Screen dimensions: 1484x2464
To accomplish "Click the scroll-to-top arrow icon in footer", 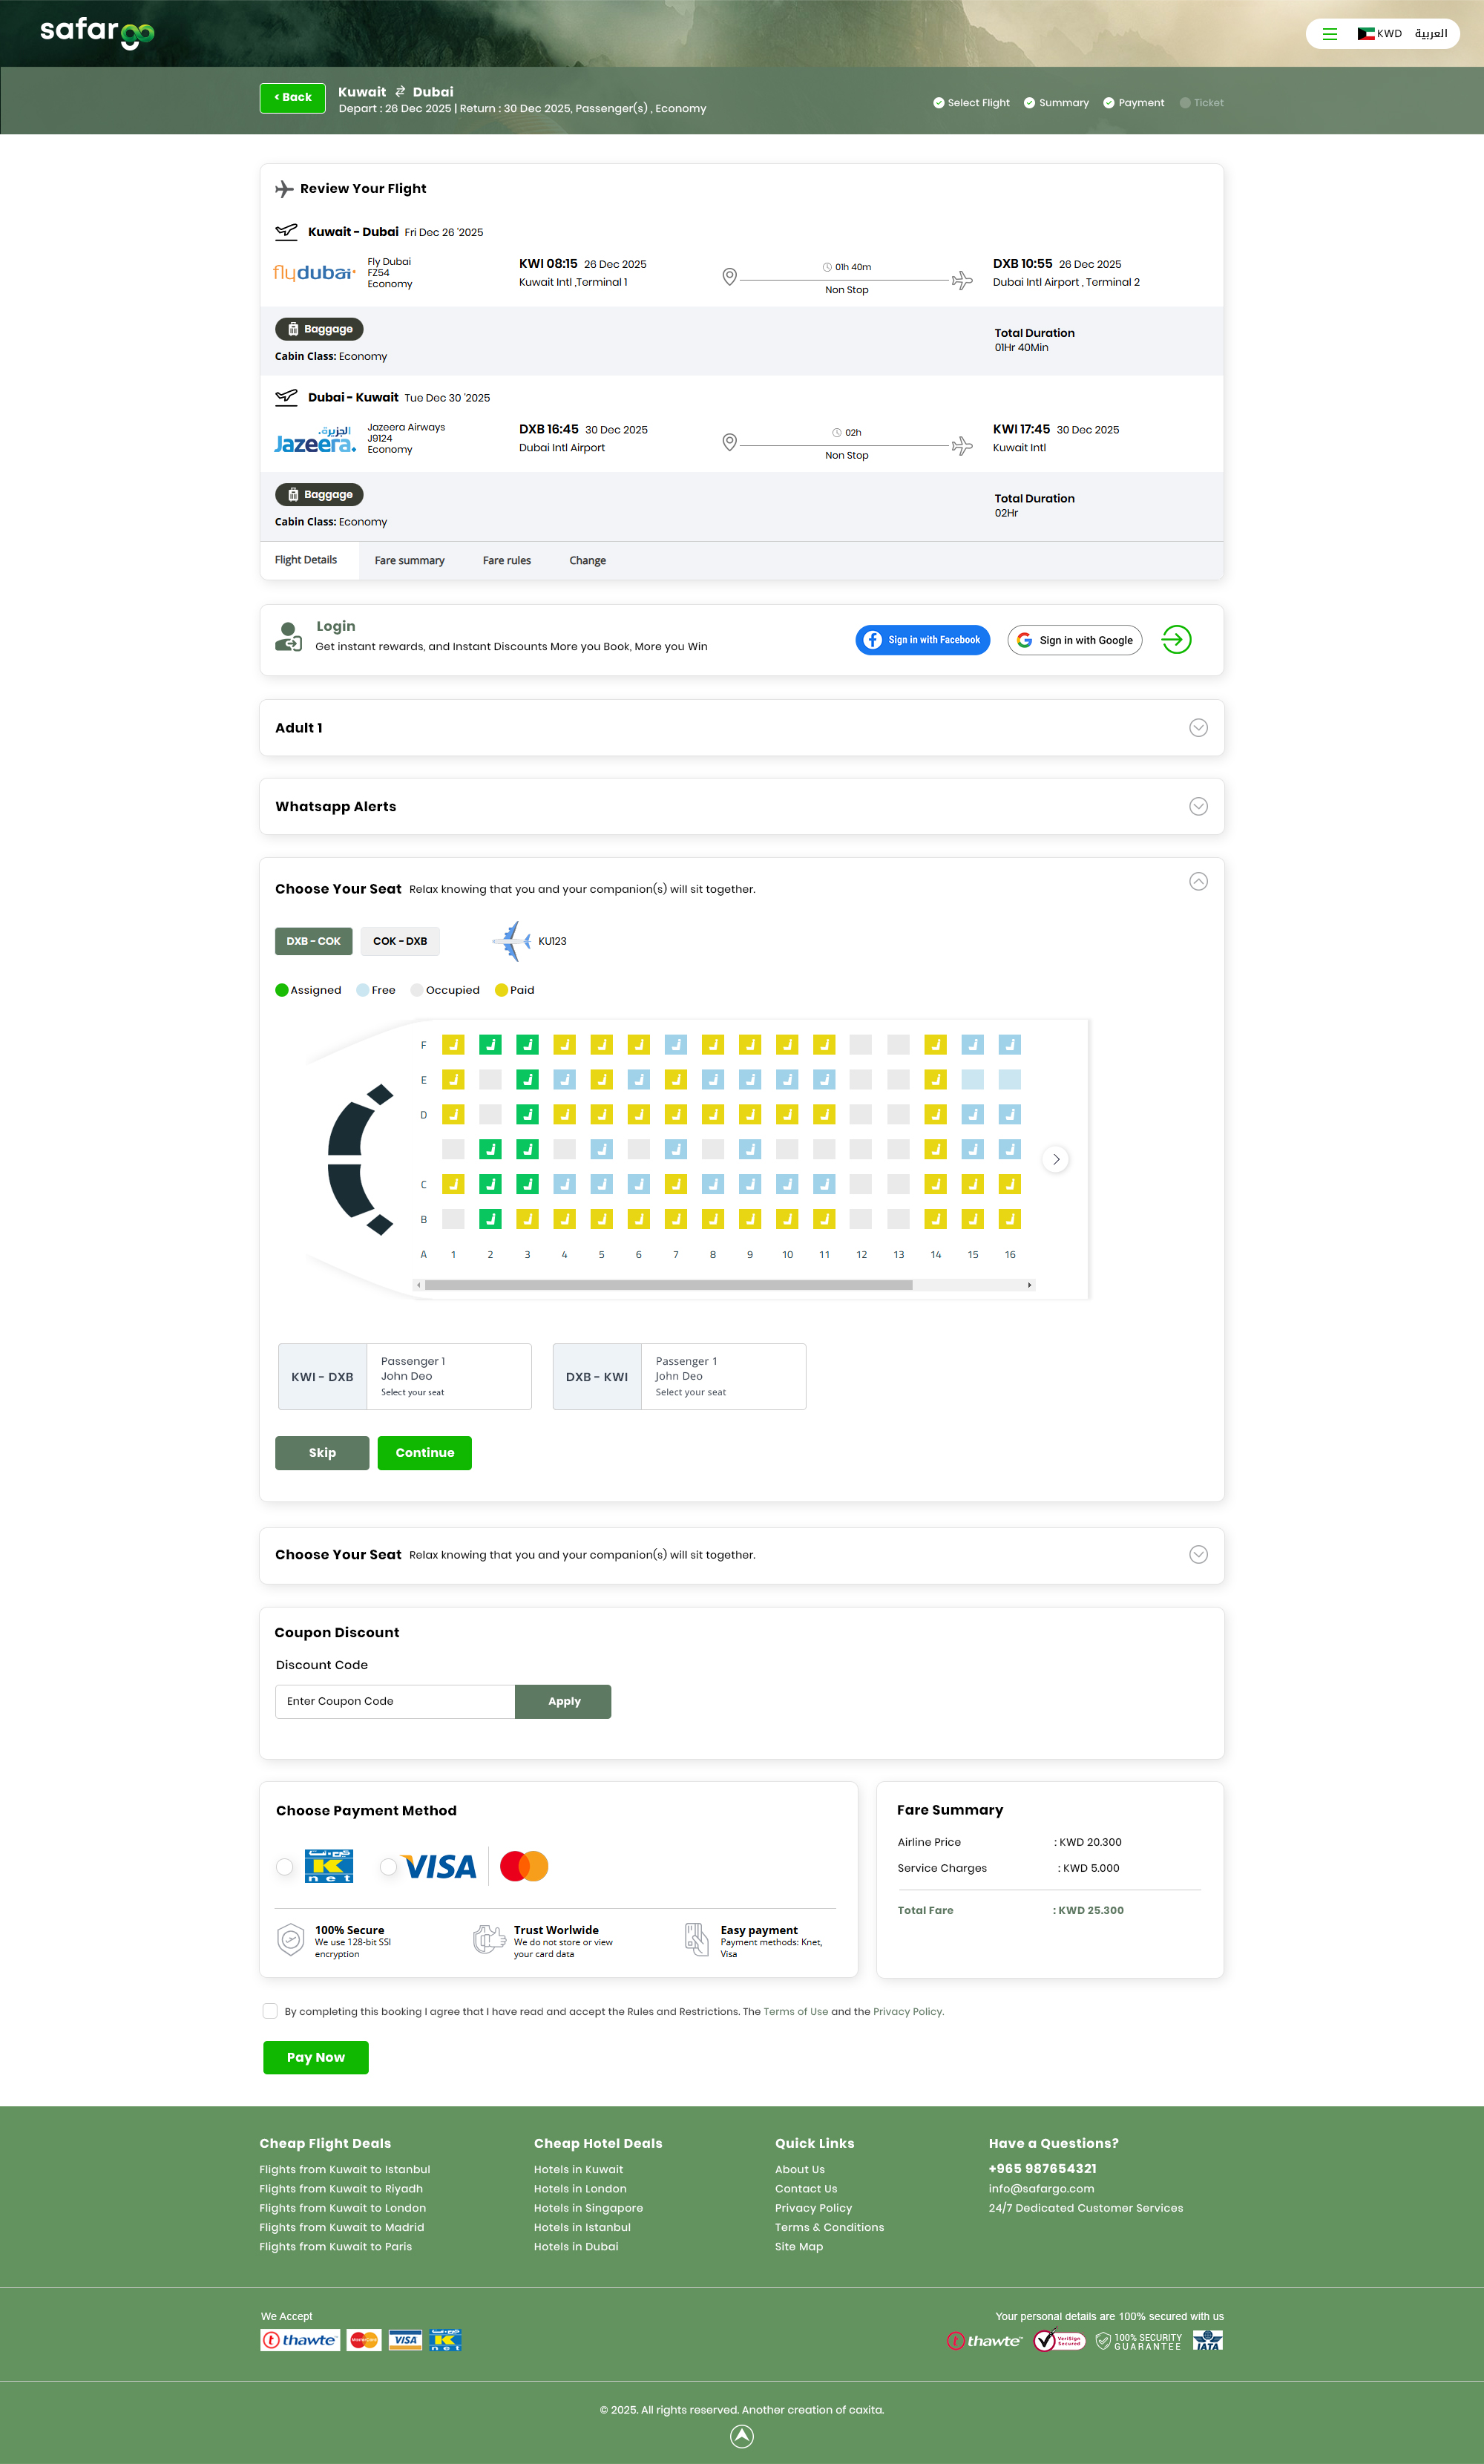I will coord(741,2436).
